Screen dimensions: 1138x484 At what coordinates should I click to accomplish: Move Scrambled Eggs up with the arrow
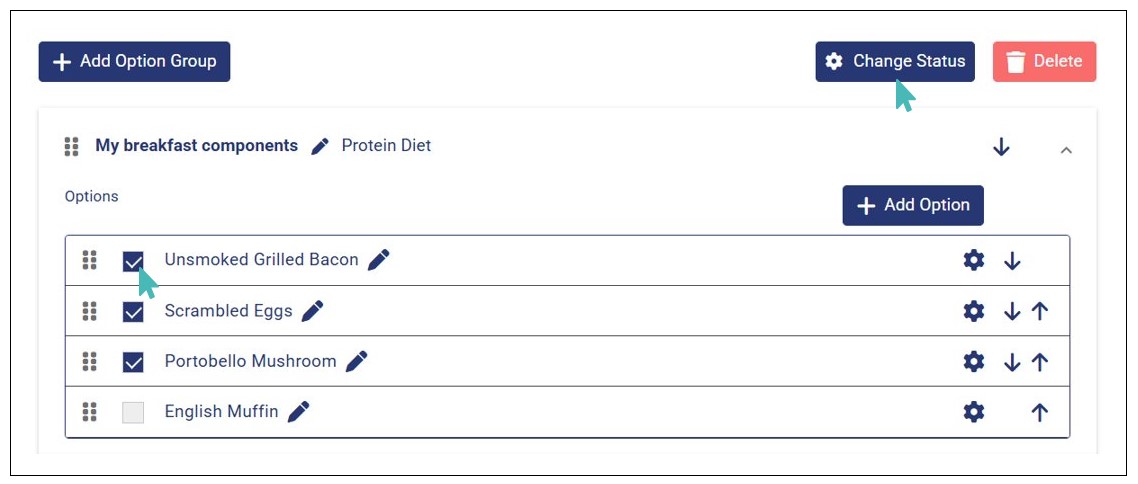coord(1040,311)
